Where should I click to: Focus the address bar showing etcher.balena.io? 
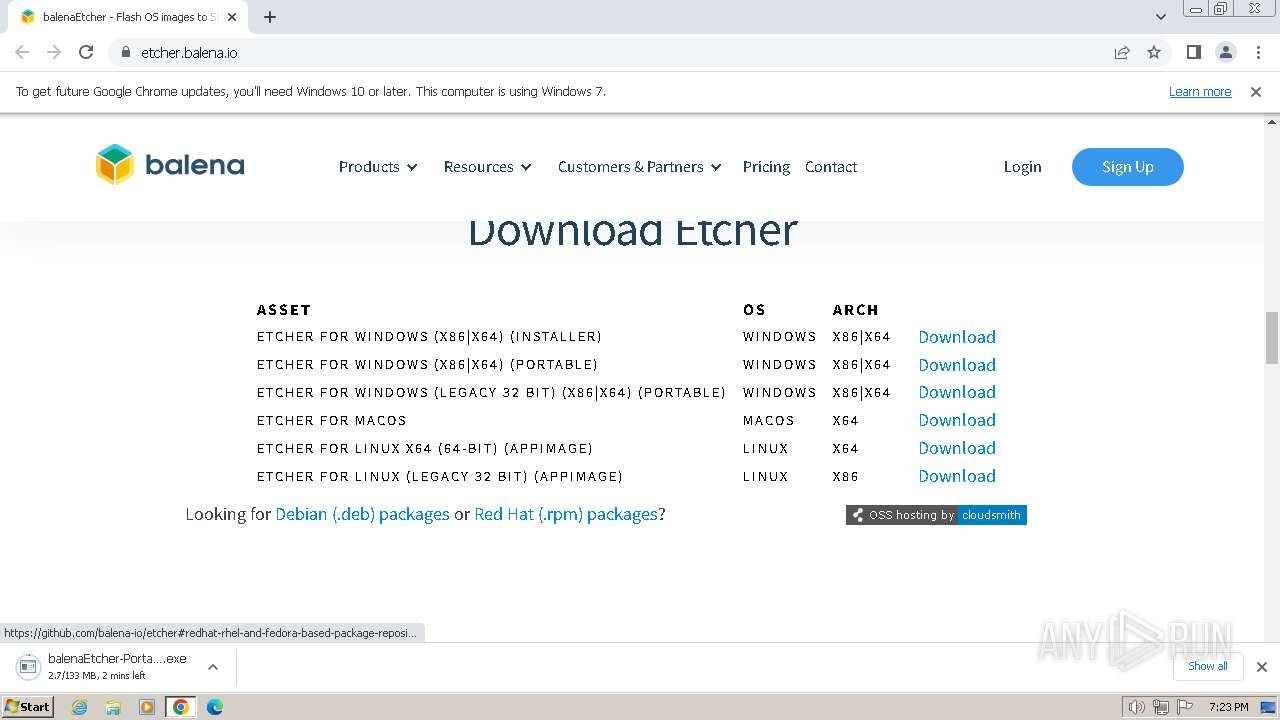(610, 52)
